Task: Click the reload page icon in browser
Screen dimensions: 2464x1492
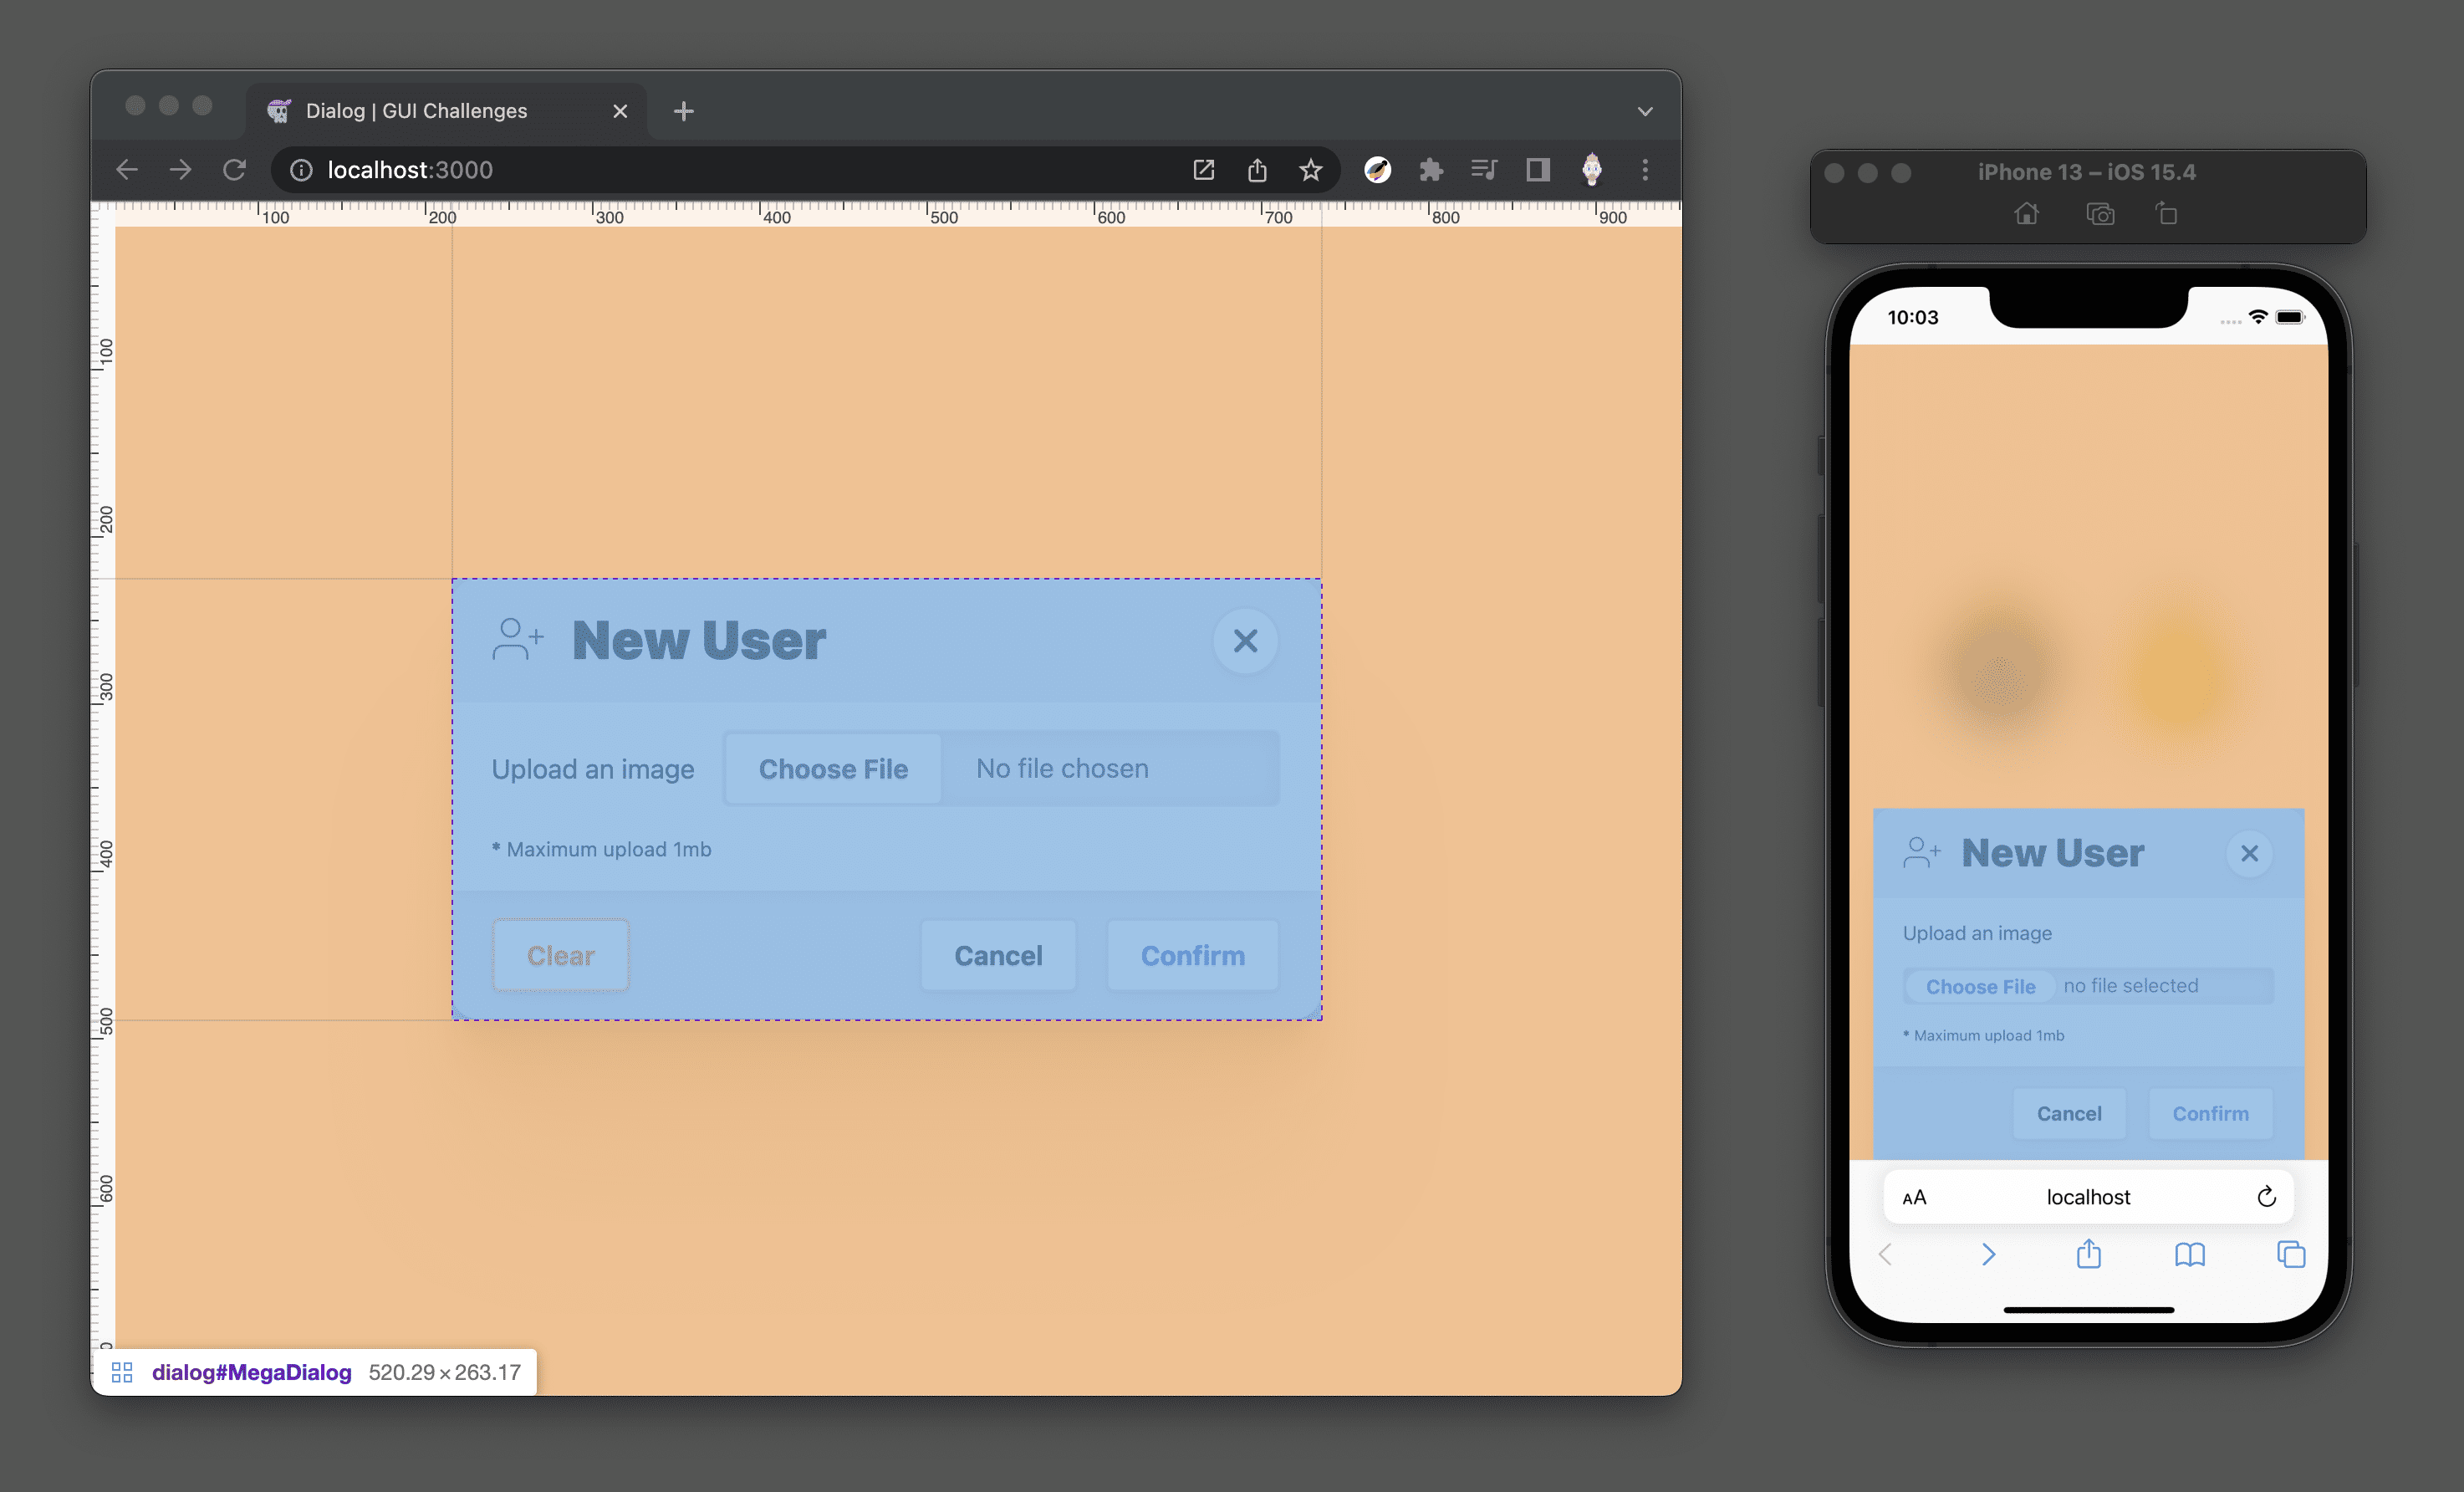Action: coord(237,169)
